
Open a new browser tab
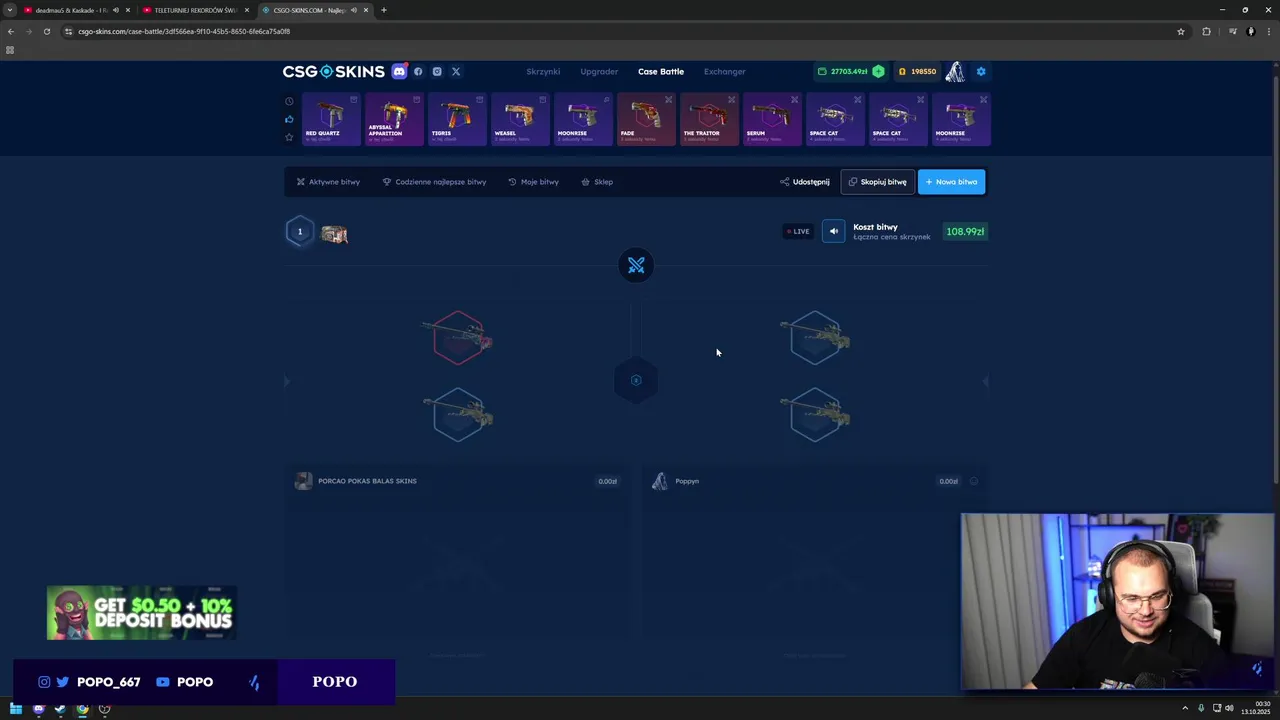point(384,10)
